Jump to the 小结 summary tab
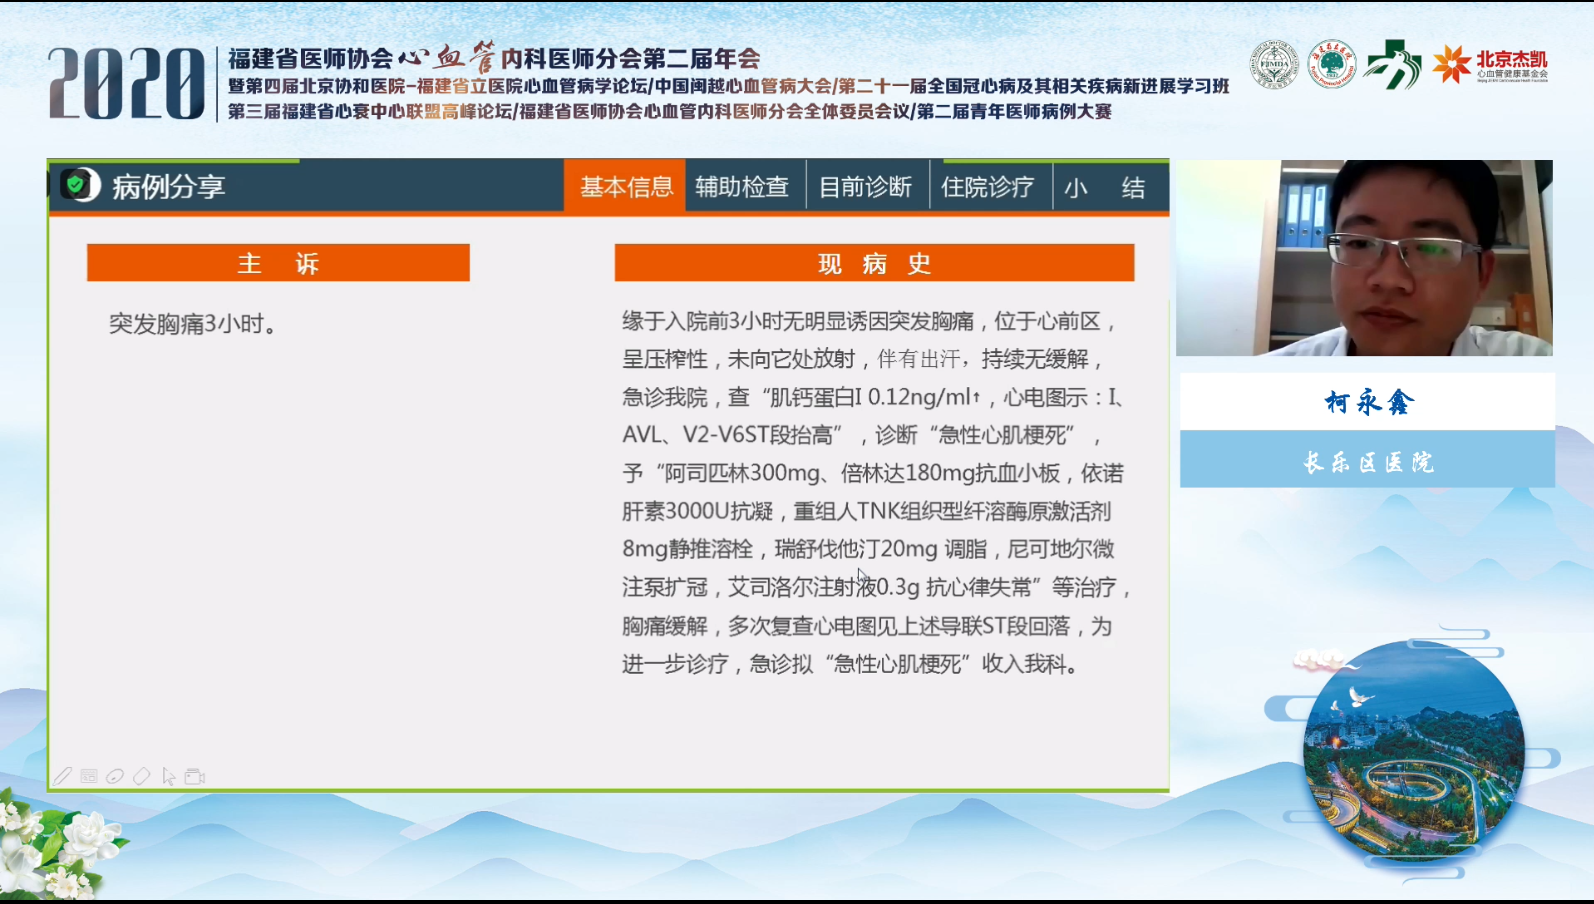This screenshot has width=1594, height=904. (x=1105, y=187)
